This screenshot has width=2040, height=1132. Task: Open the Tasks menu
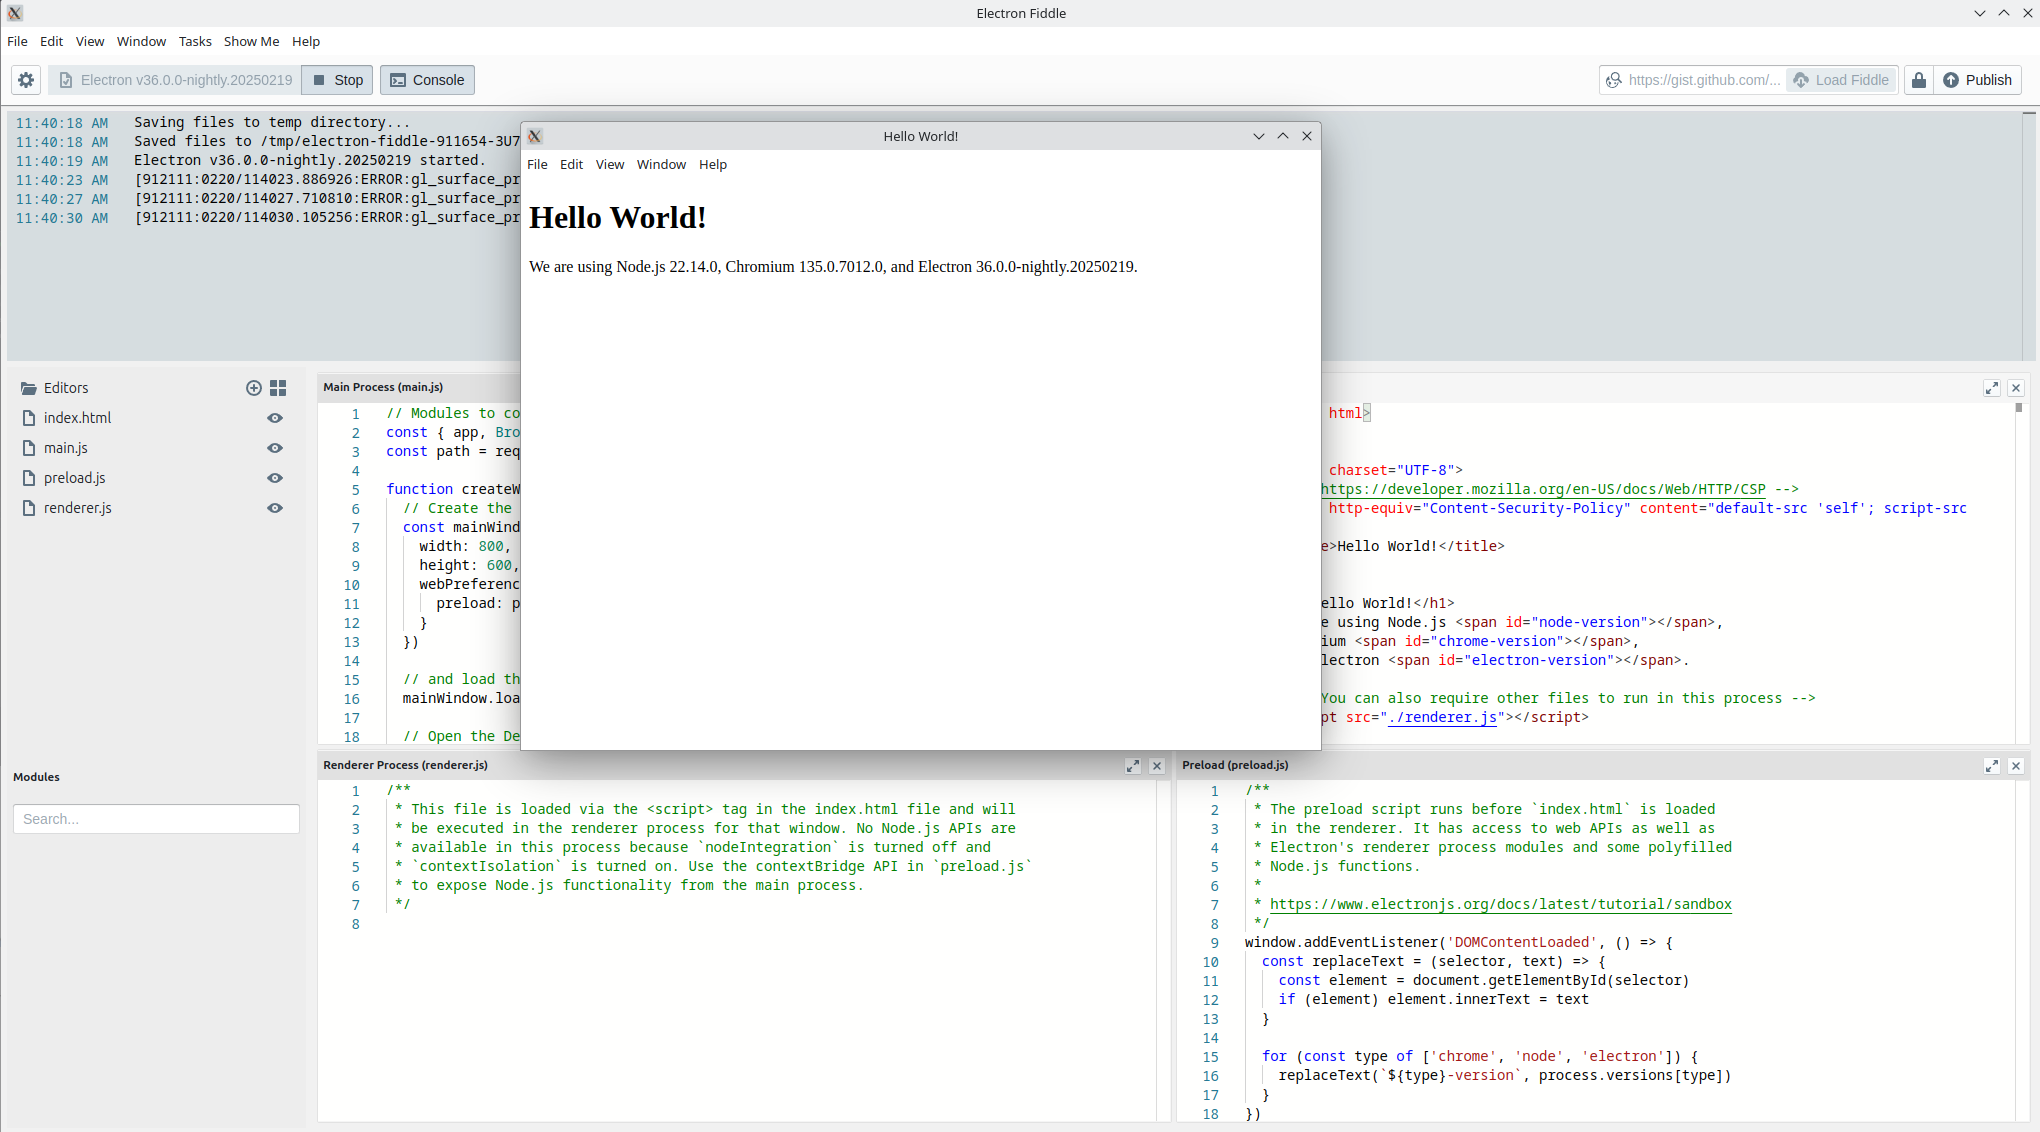click(195, 40)
